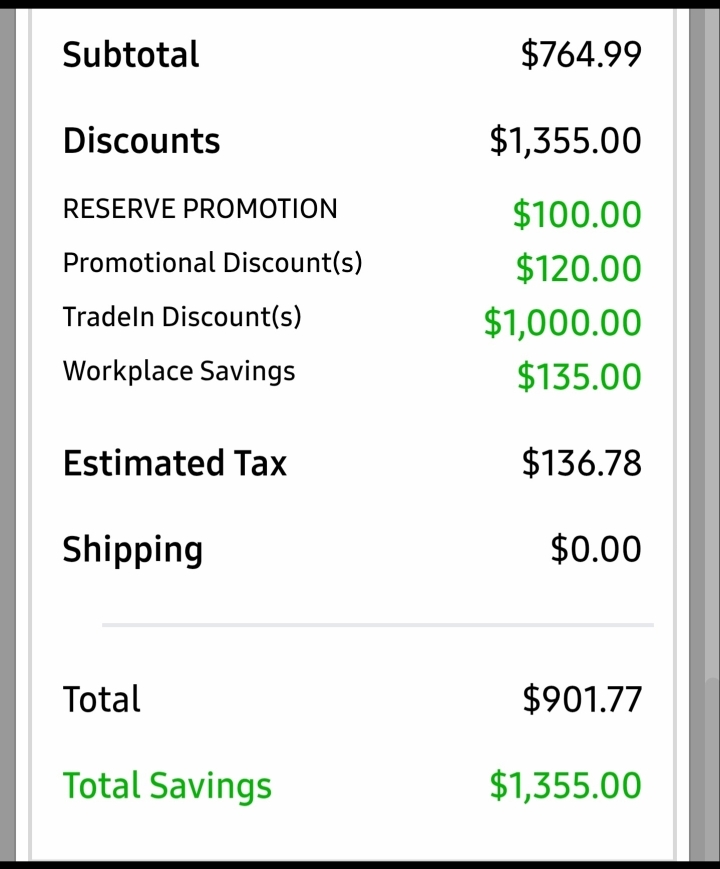Select the RESERVE PROMOTION line
The height and width of the screenshot is (869, 720).
tap(200, 209)
